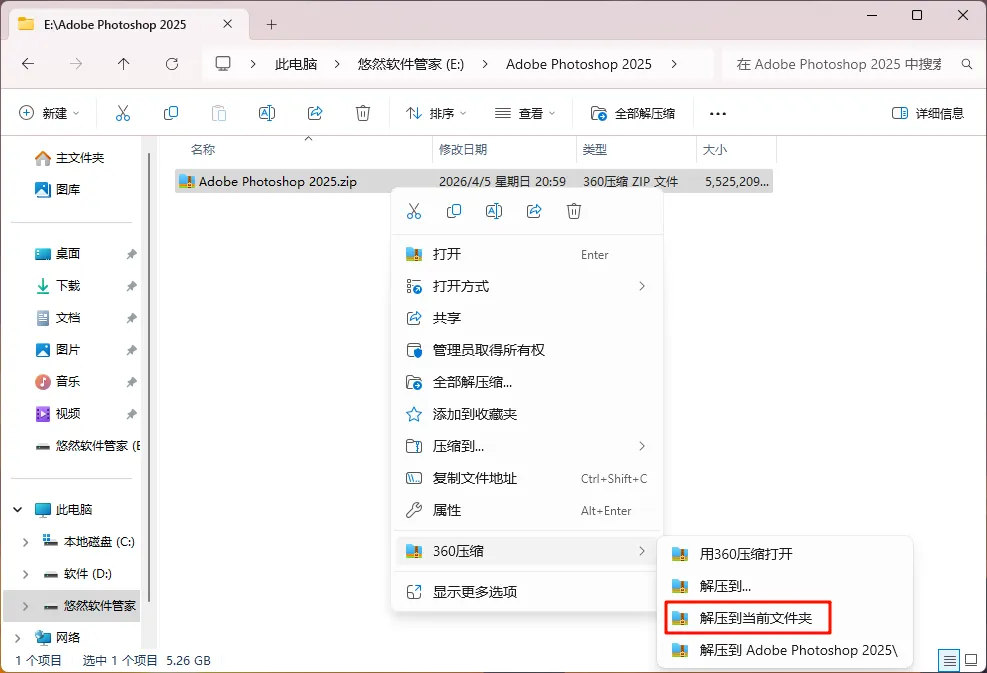This screenshot has width=987, height=673.
Task: Open the 排序 sort dropdown
Action: [x=436, y=113]
